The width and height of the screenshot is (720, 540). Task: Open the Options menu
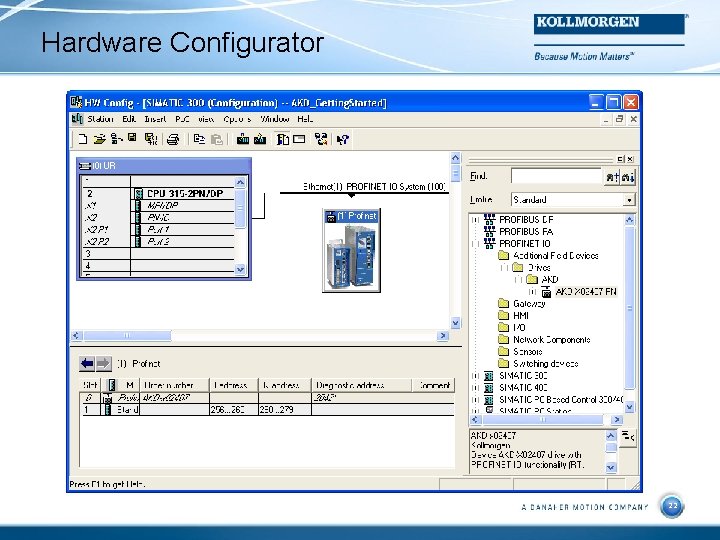[x=237, y=119]
